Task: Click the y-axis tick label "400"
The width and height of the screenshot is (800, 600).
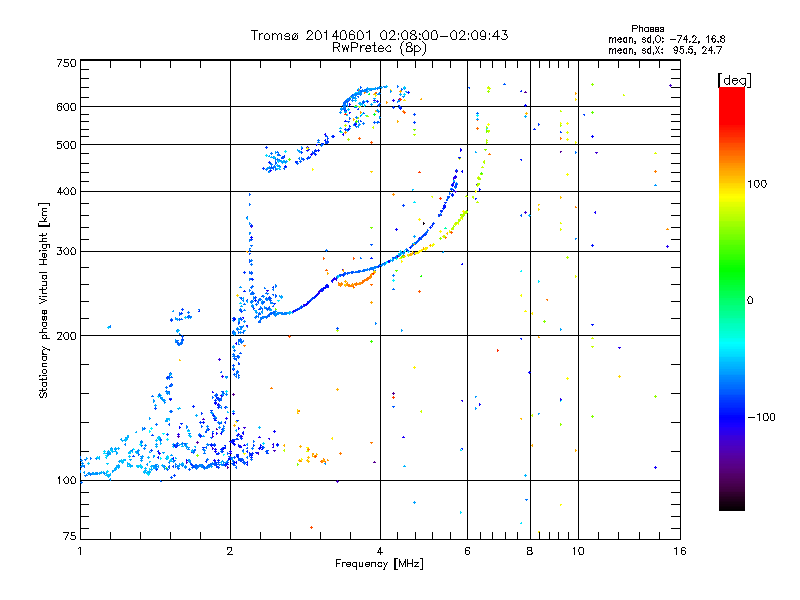Action: (66, 191)
